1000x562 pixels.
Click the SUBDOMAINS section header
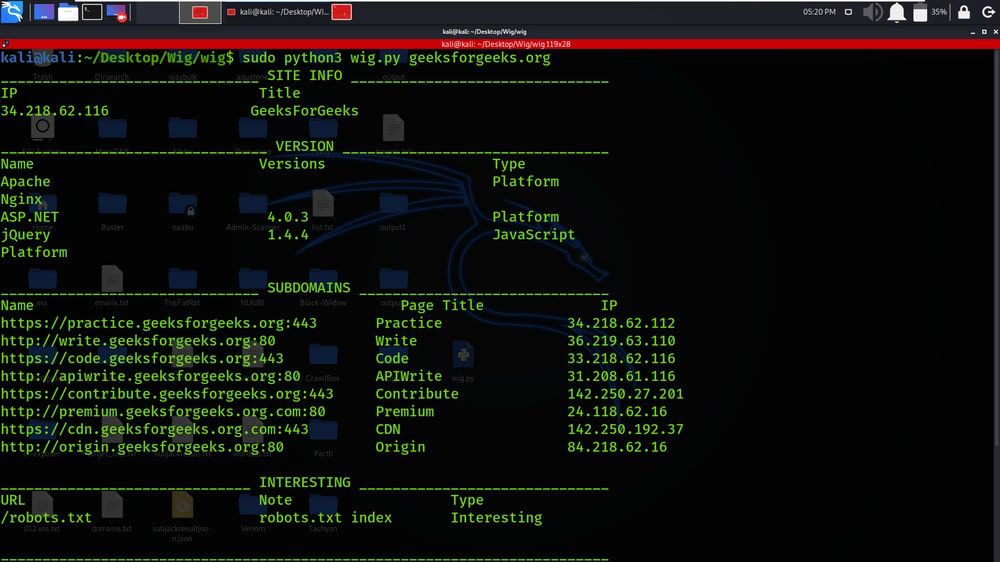pyautogui.click(x=309, y=288)
